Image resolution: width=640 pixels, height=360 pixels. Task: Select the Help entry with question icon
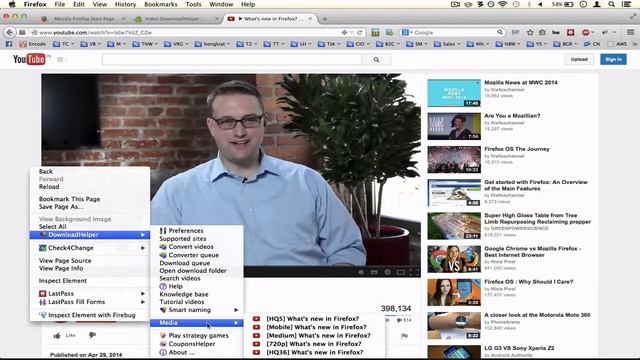pos(197,286)
